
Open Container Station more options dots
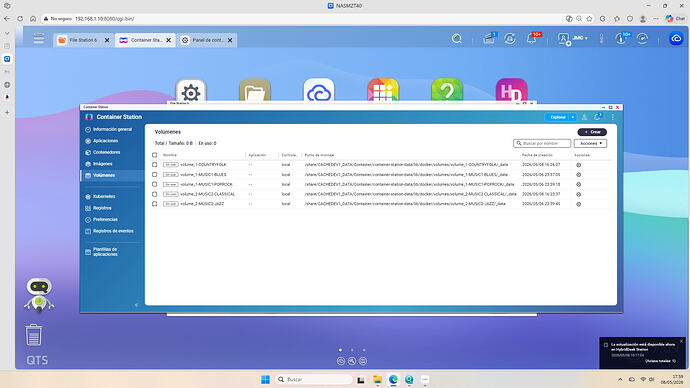point(613,117)
